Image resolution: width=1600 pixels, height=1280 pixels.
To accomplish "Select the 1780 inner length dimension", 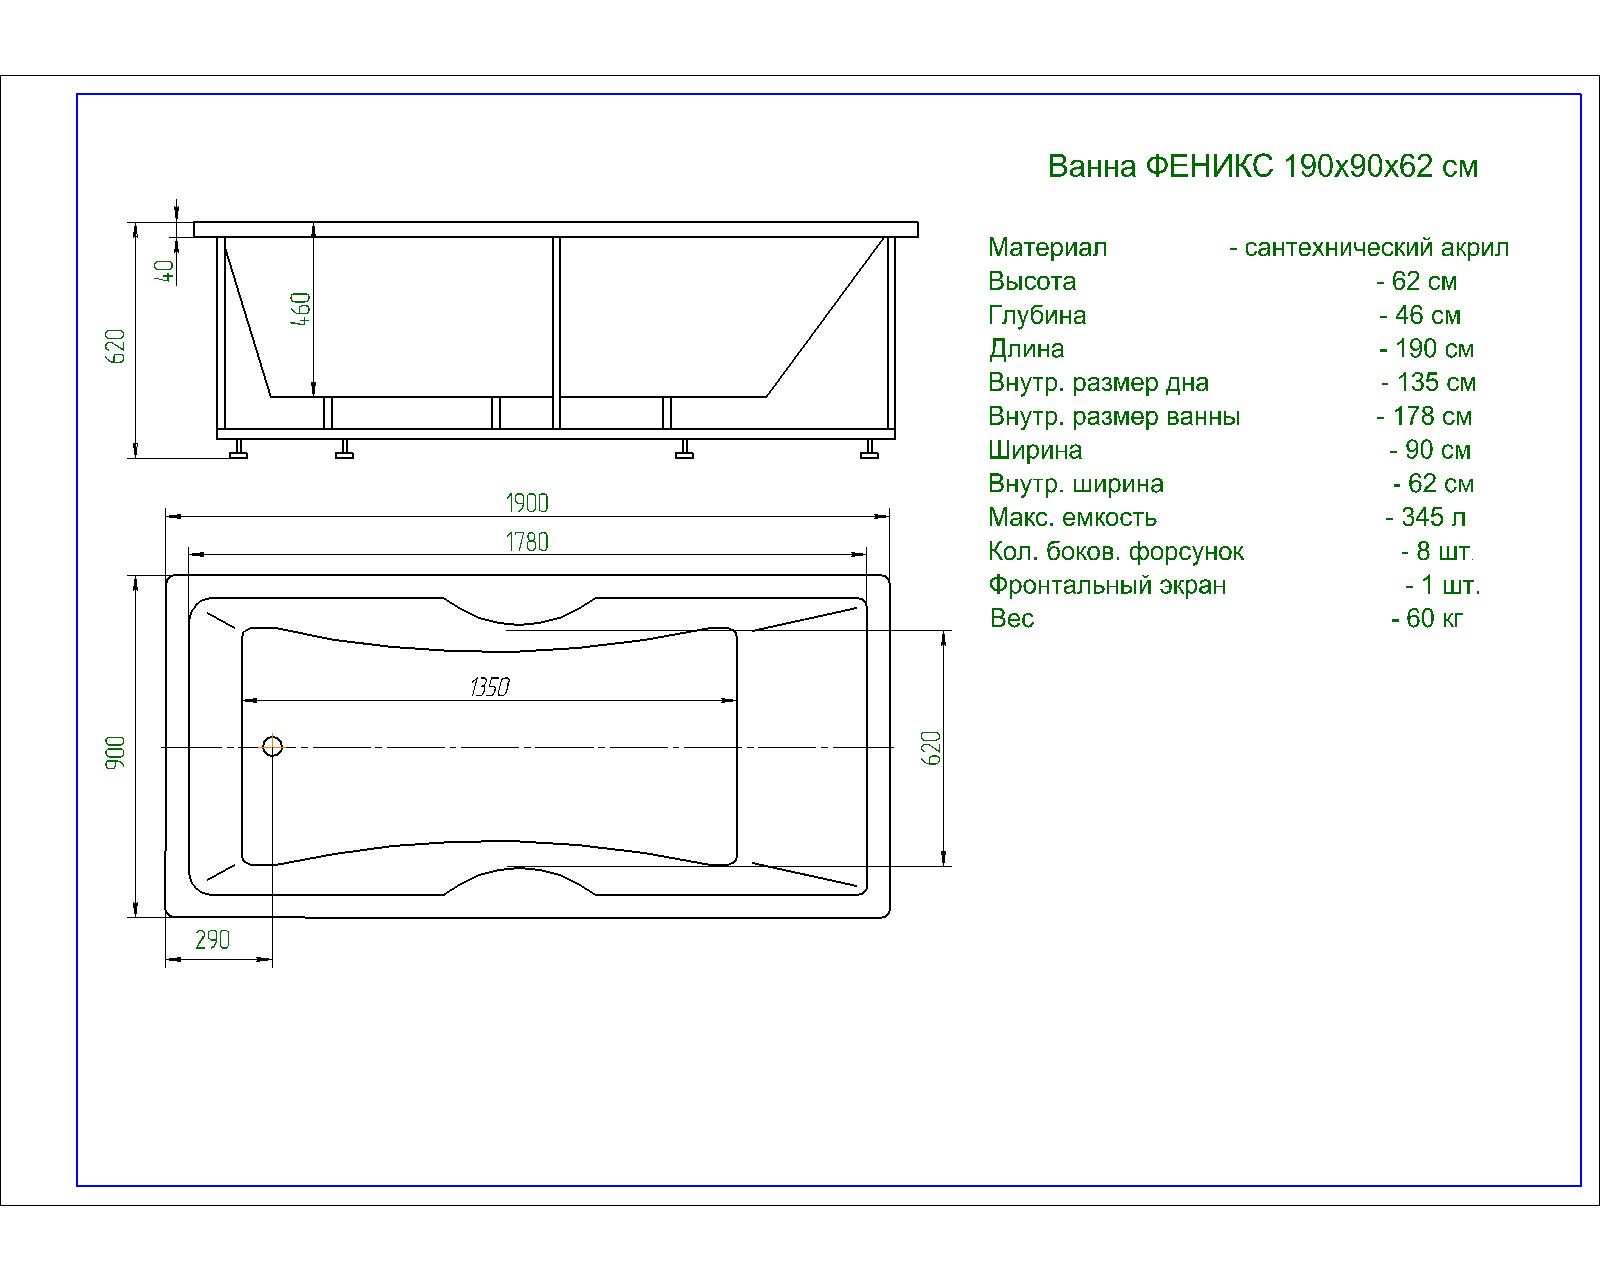I will click(526, 542).
